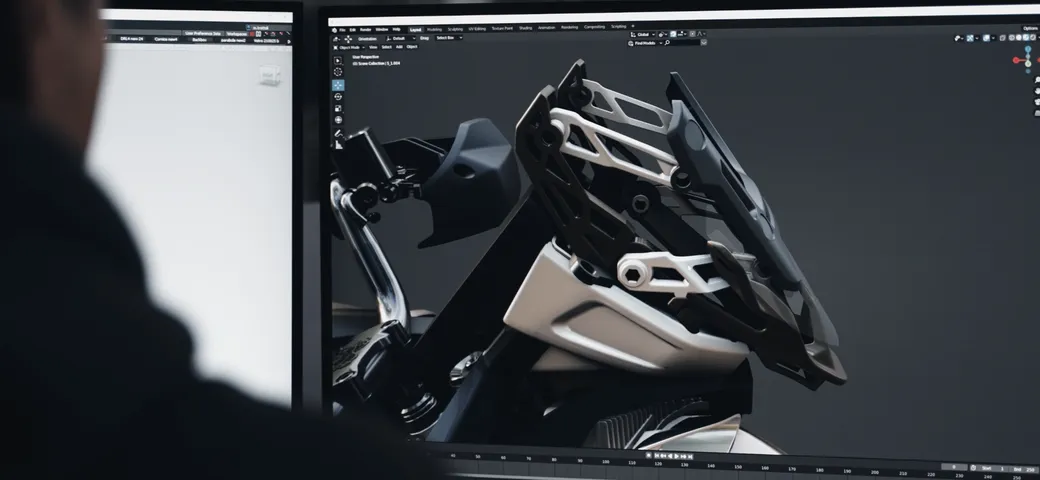
Task: Toggle snapping magnet in header
Action: [673, 34]
